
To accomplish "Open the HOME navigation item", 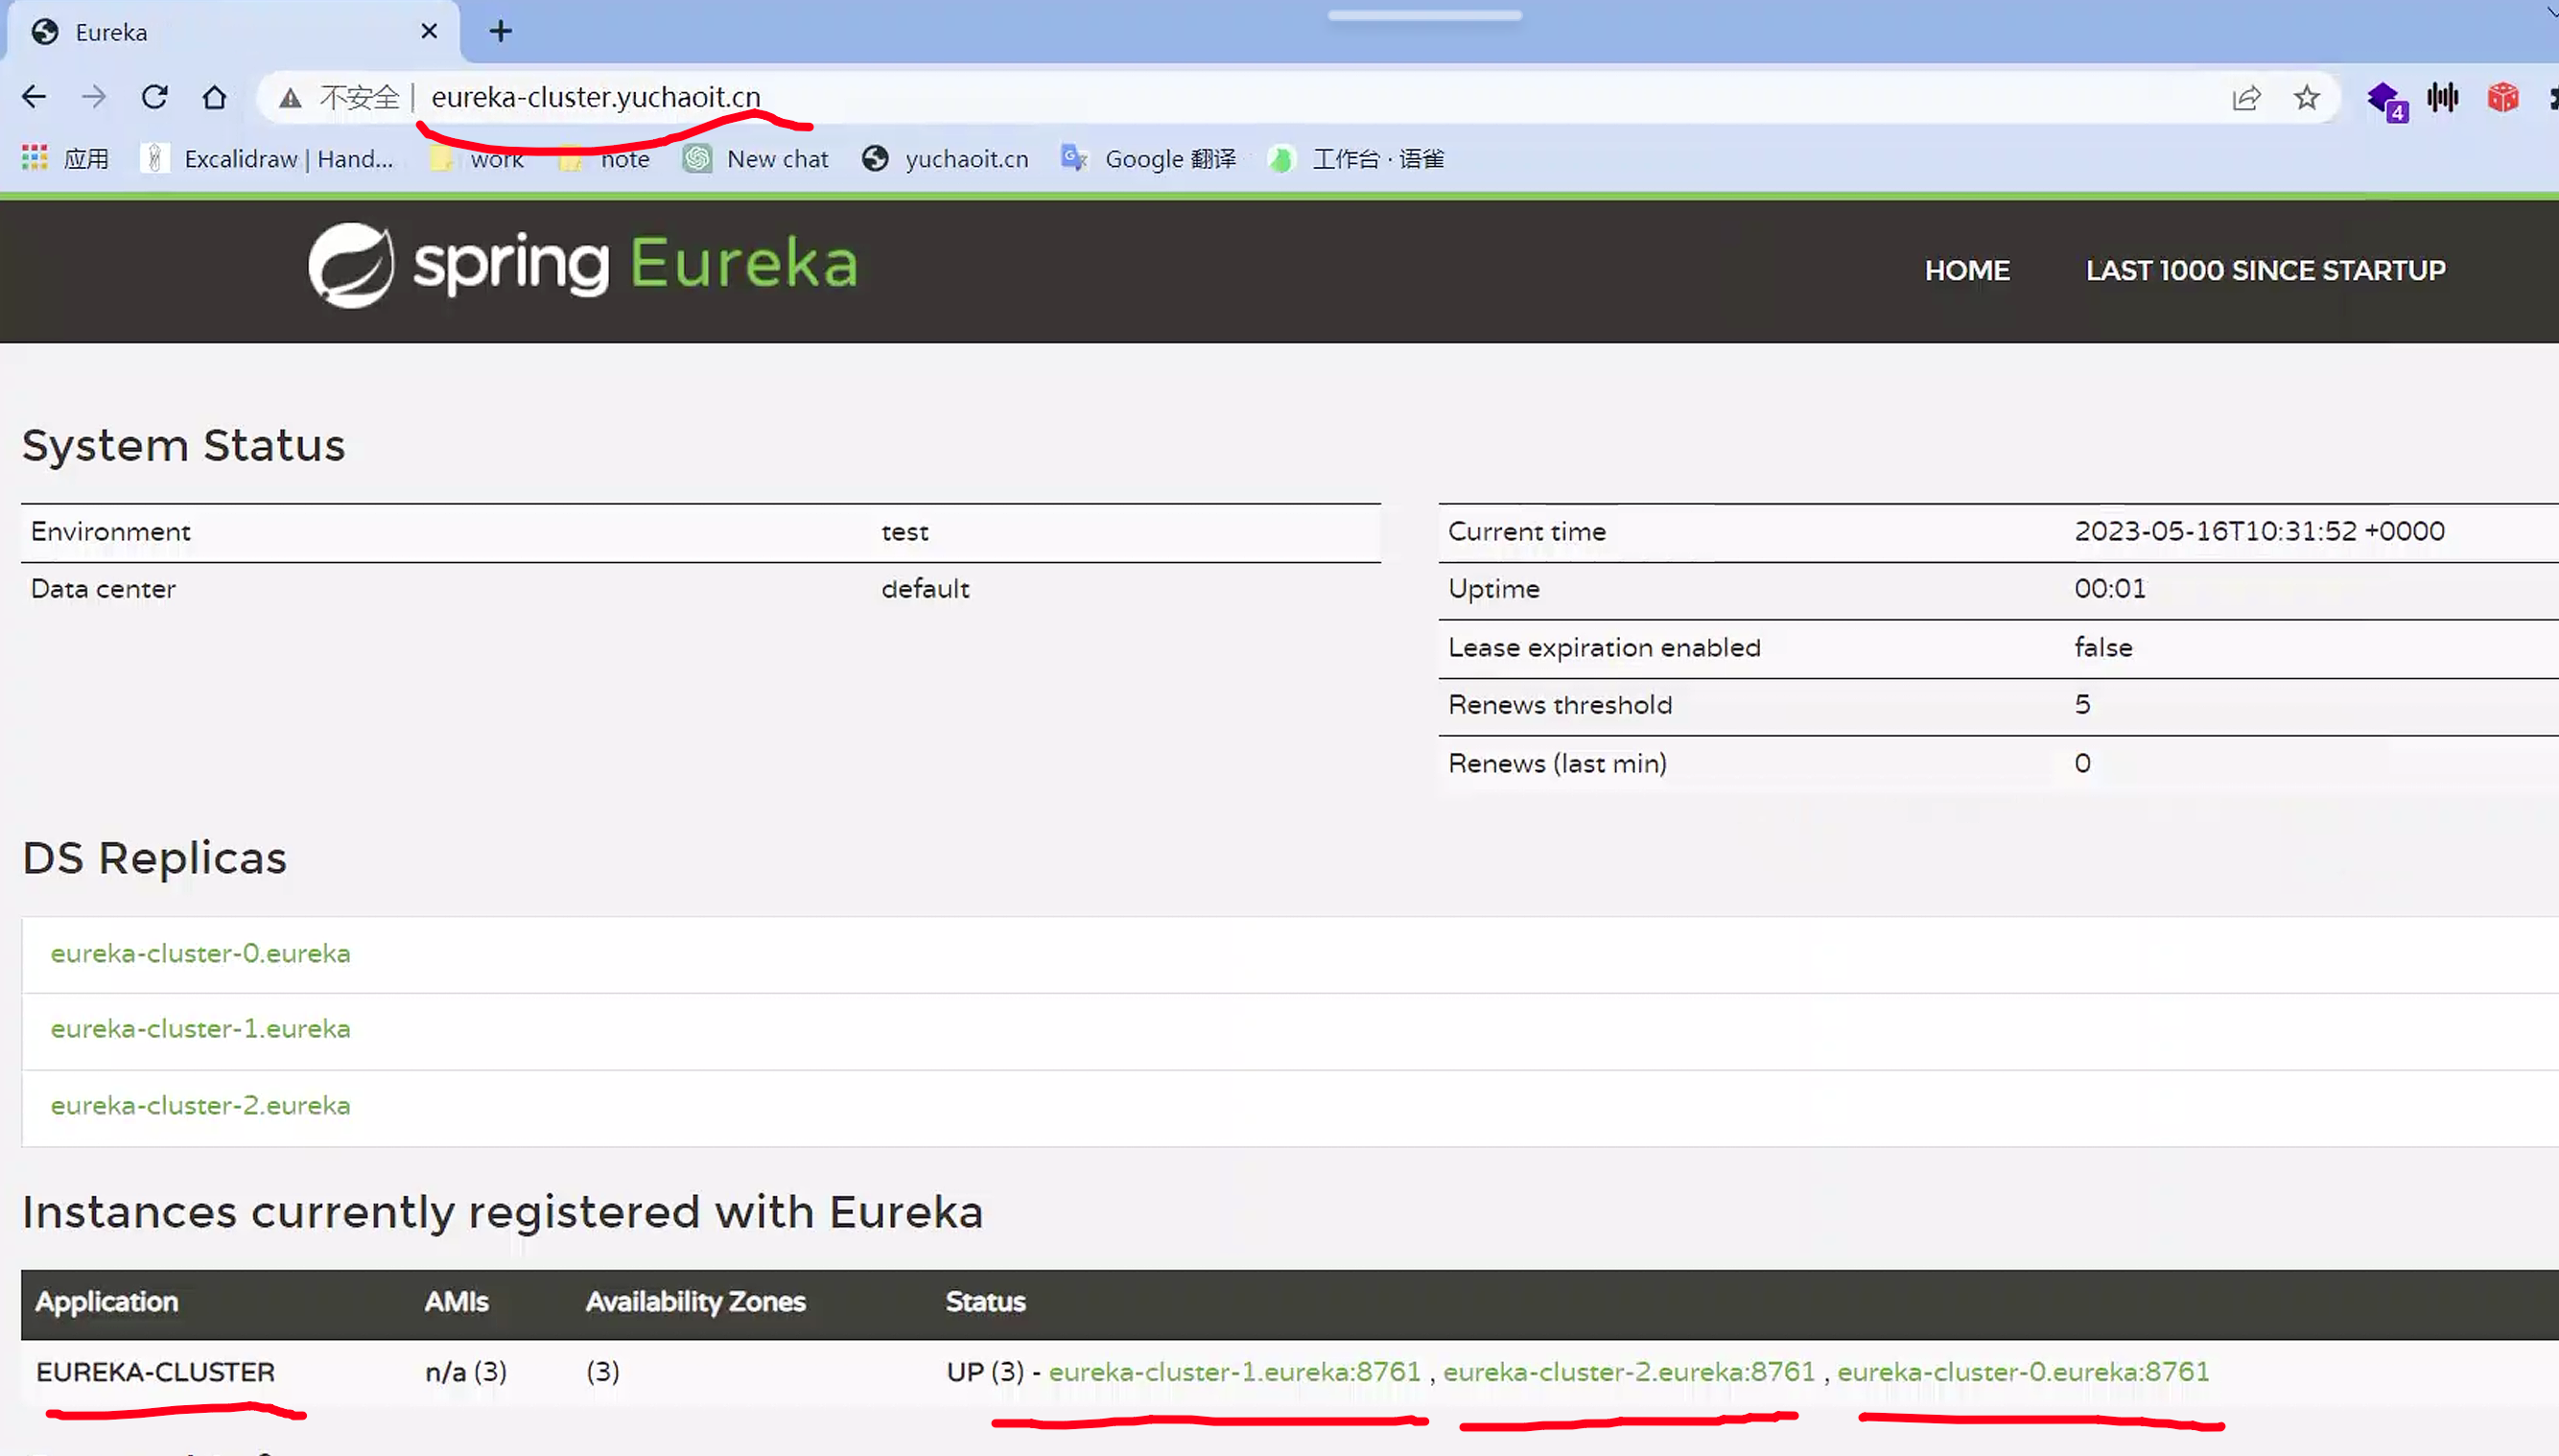I will (x=1966, y=270).
